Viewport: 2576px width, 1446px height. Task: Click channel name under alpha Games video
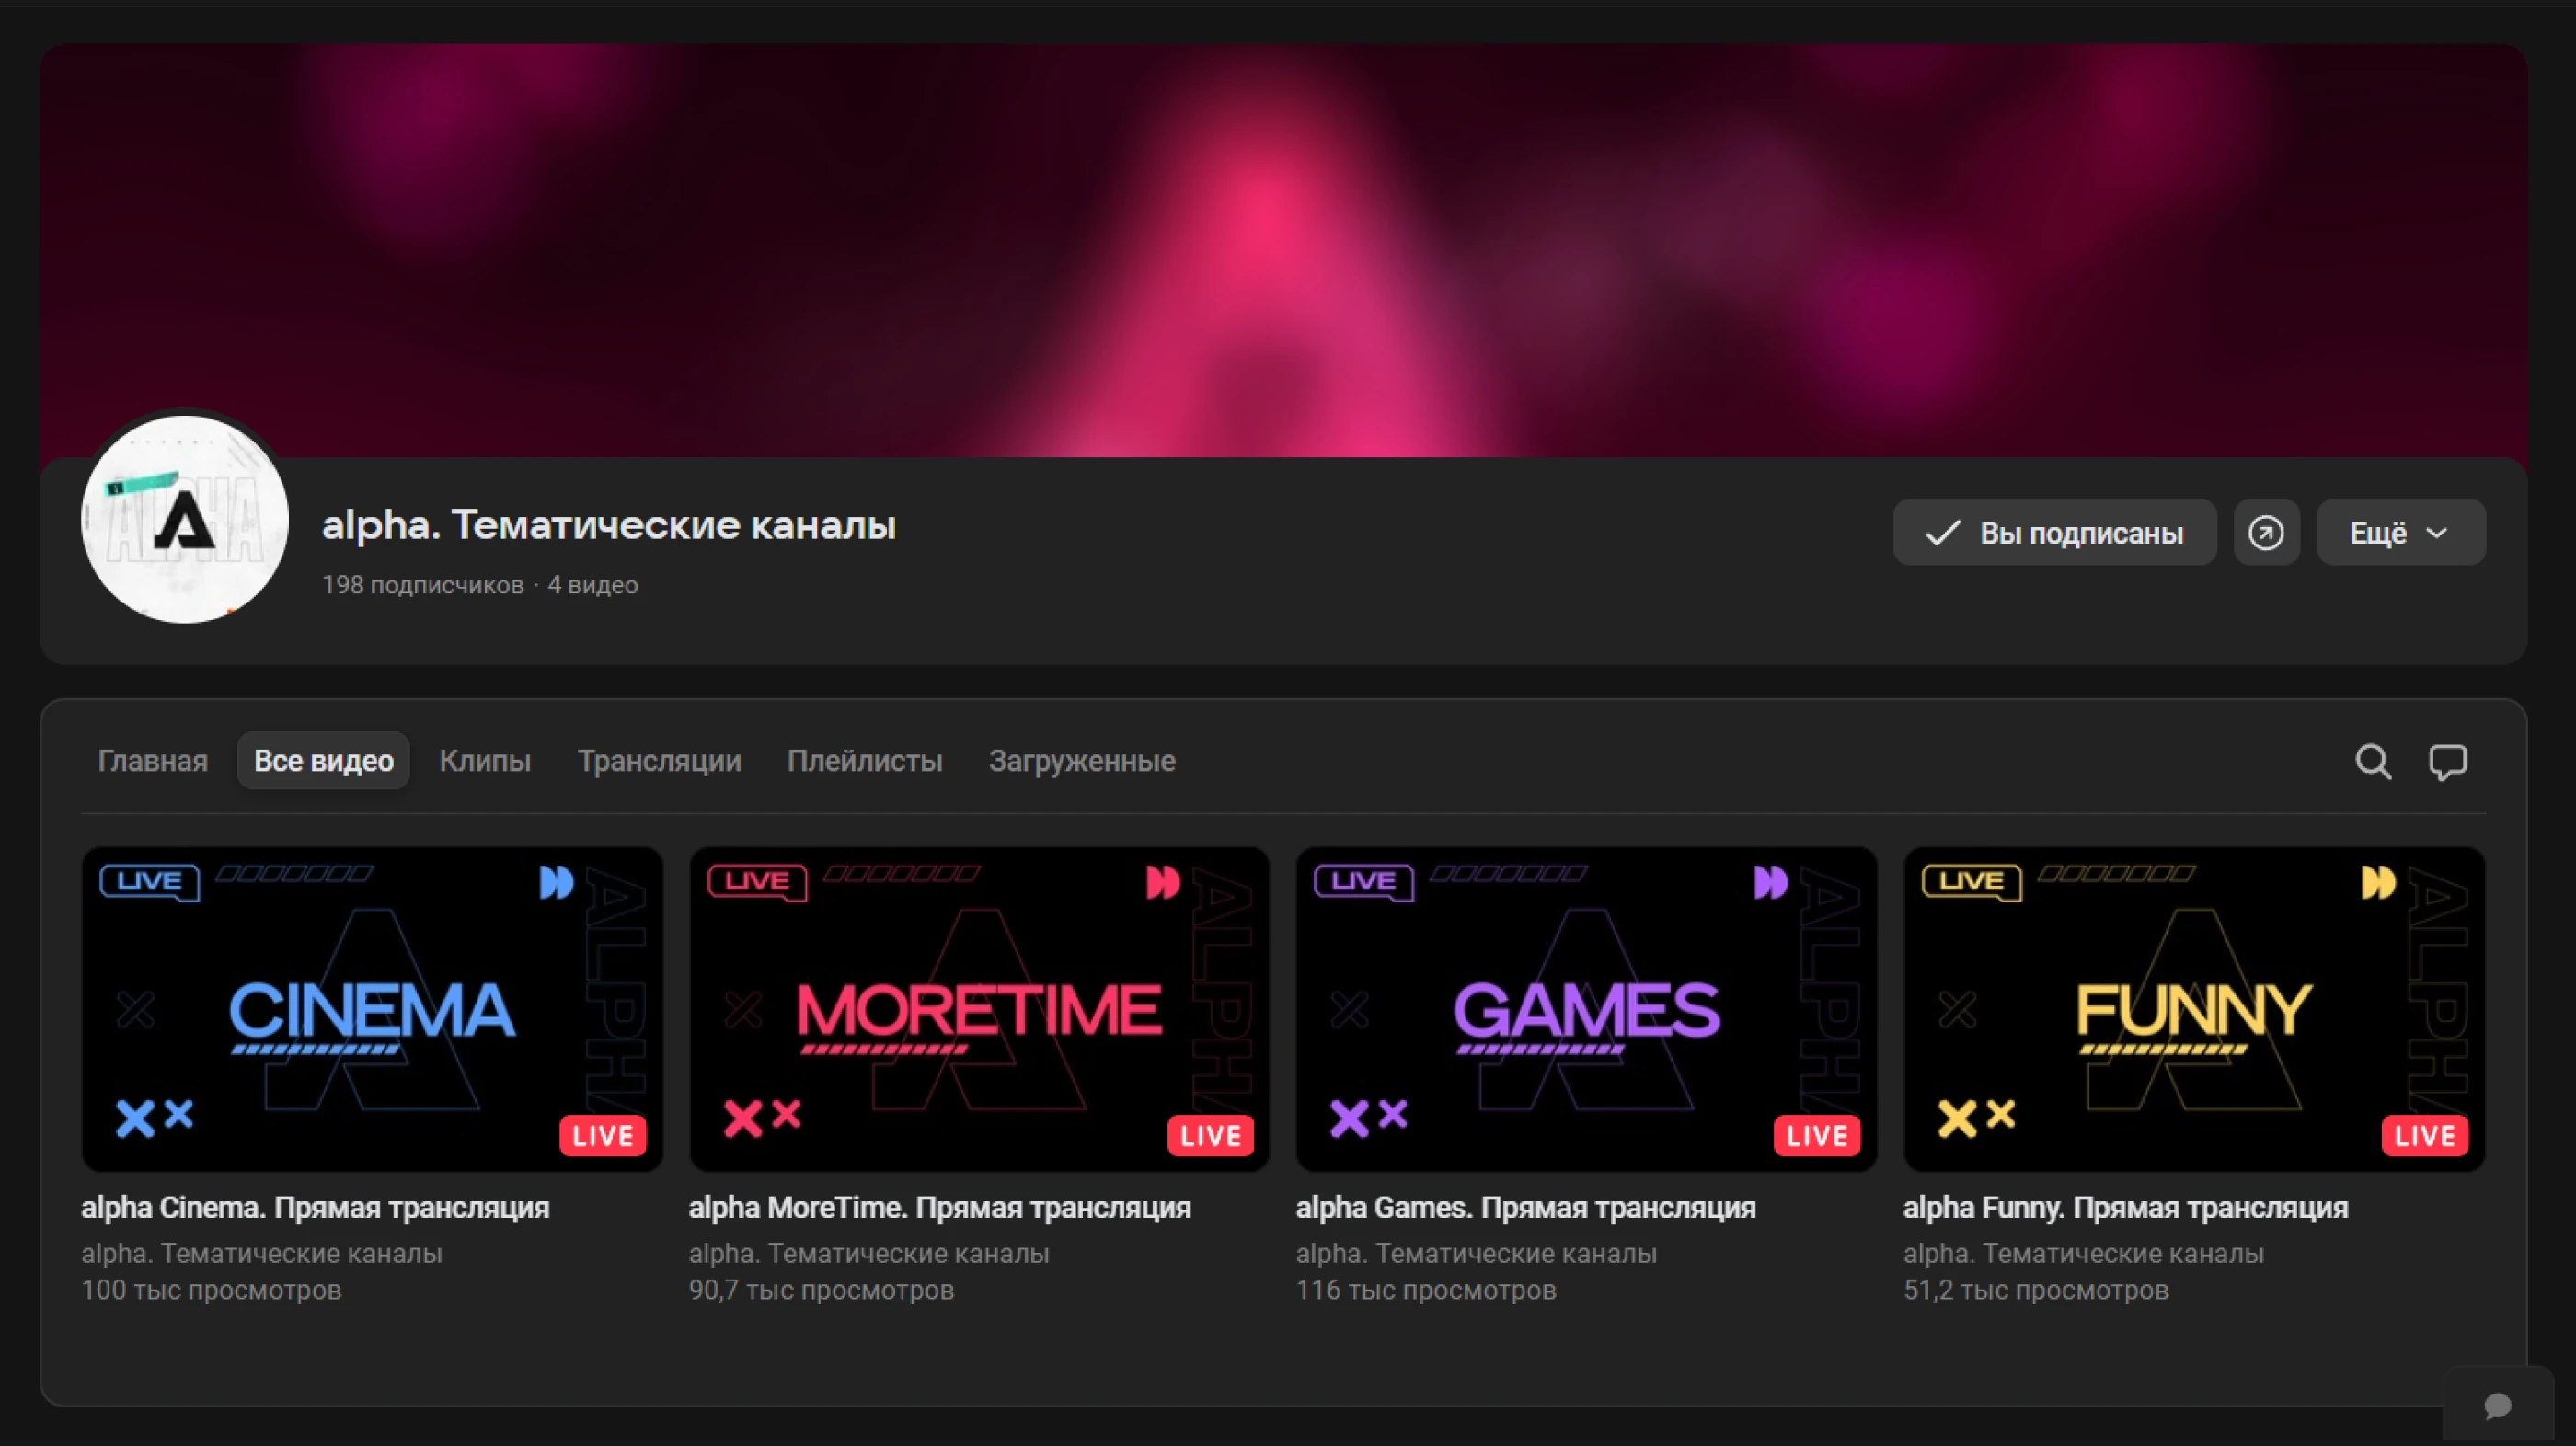click(1475, 1253)
